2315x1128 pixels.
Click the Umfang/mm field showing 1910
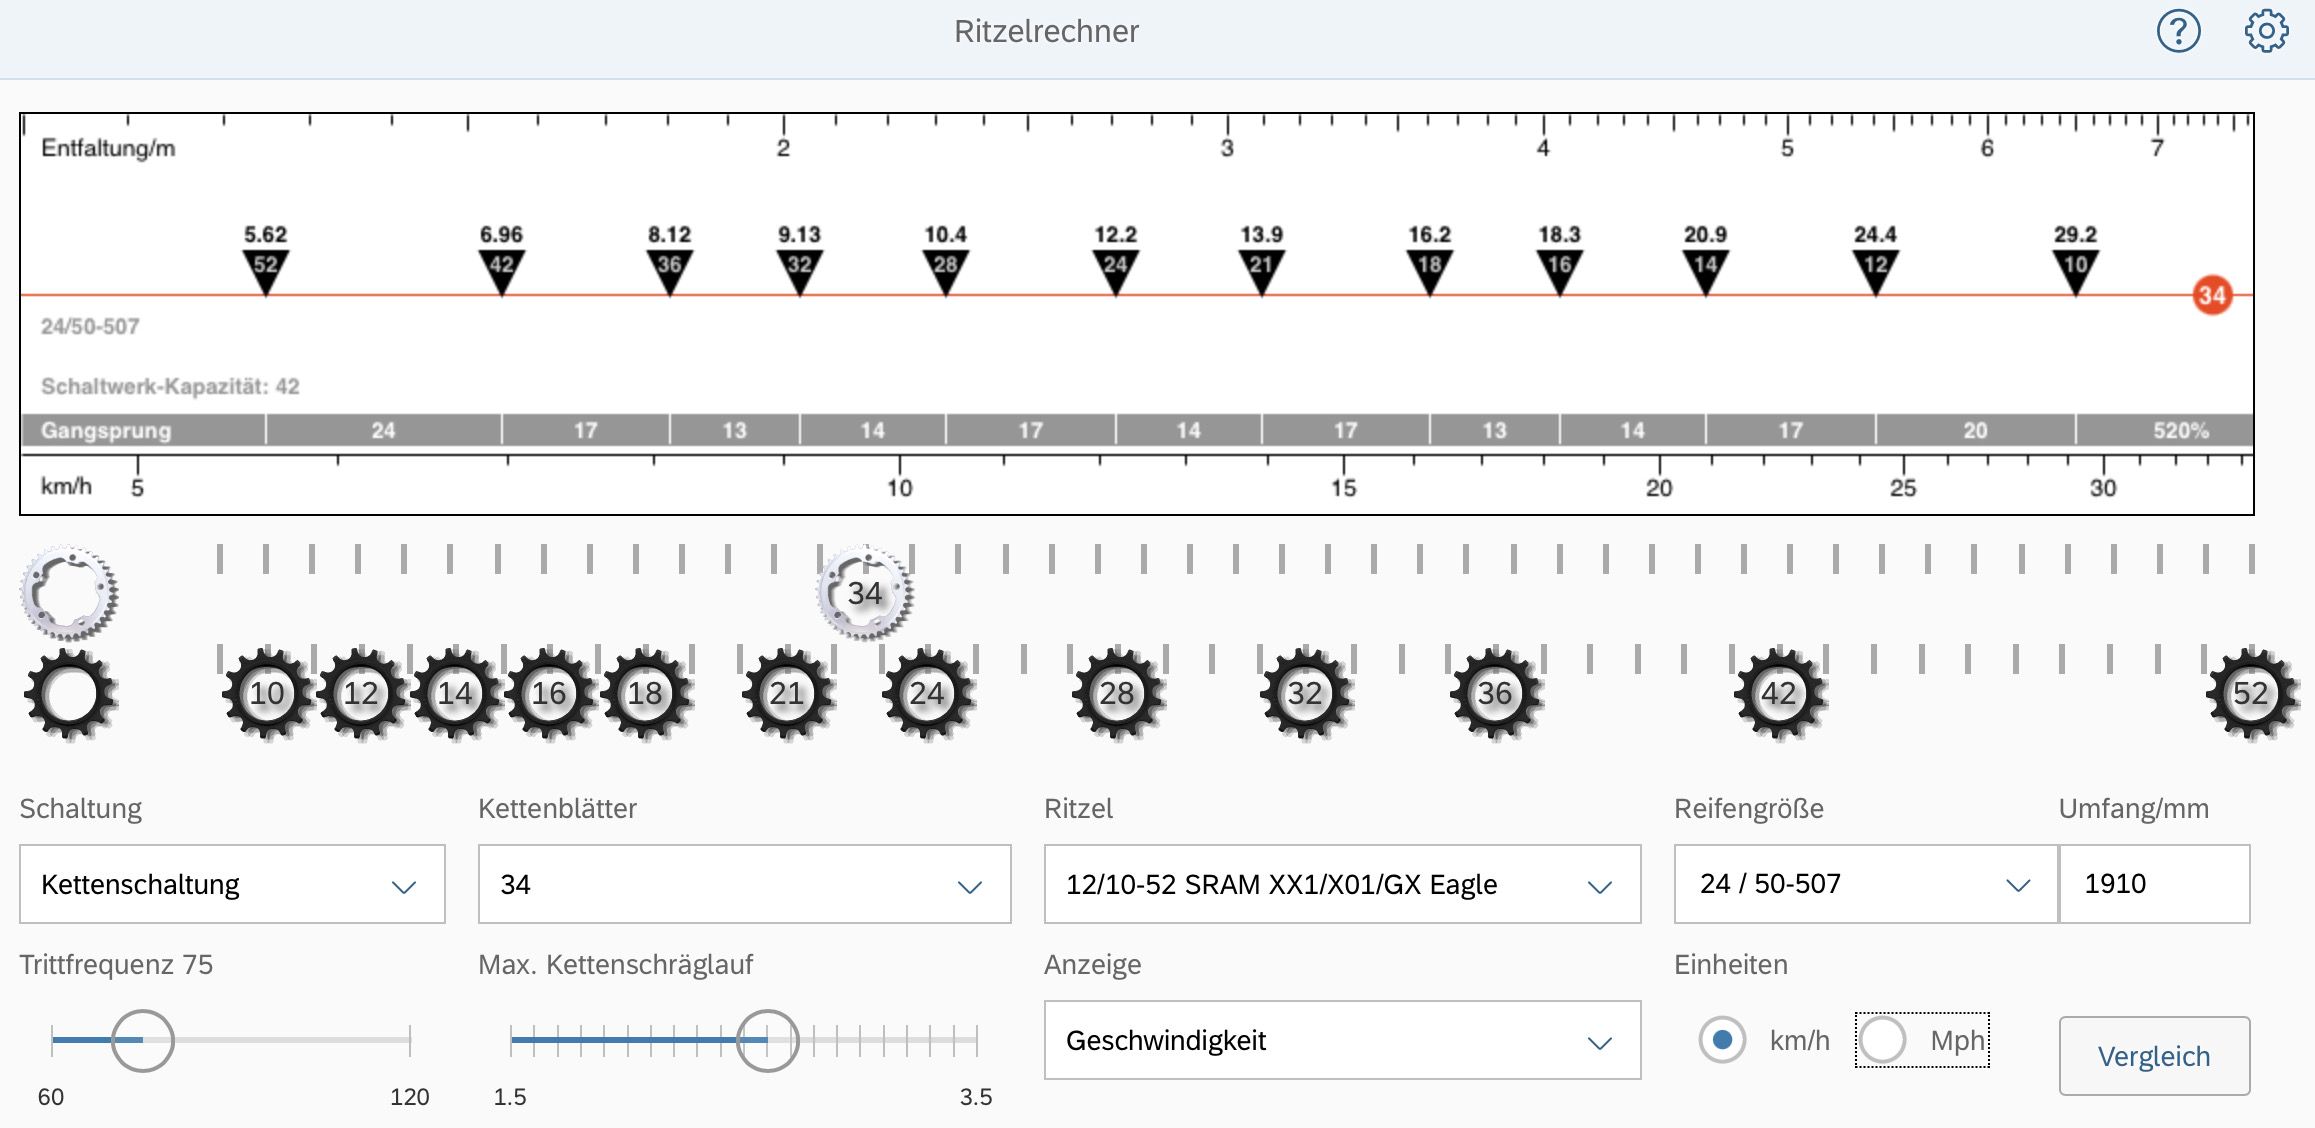pyautogui.click(x=2154, y=885)
